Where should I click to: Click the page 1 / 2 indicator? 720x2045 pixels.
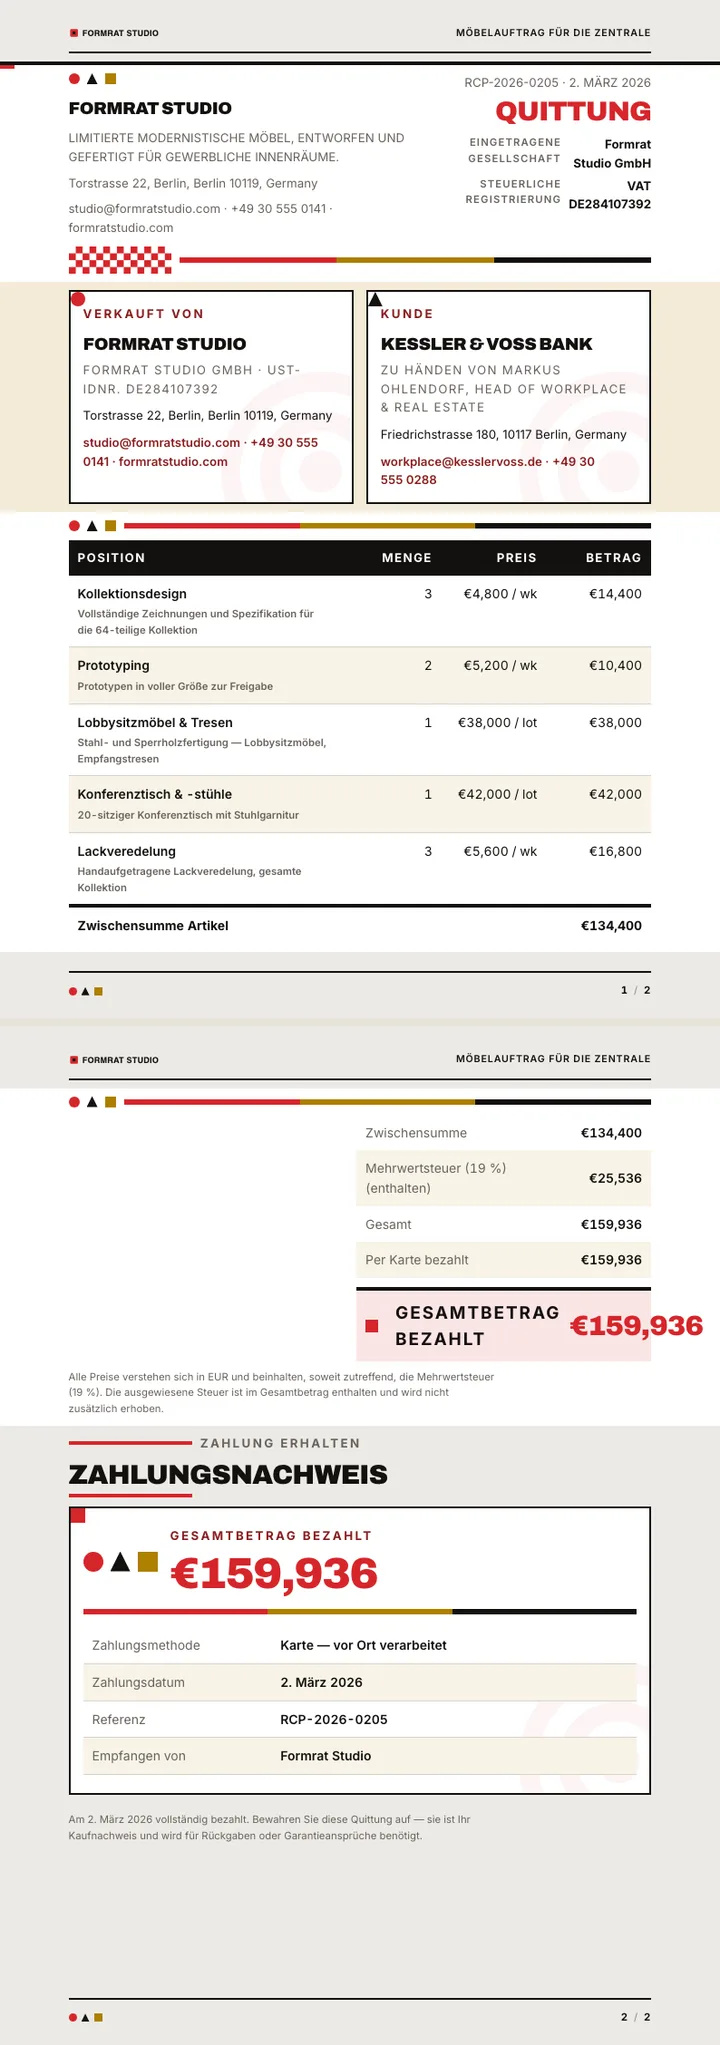click(636, 990)
